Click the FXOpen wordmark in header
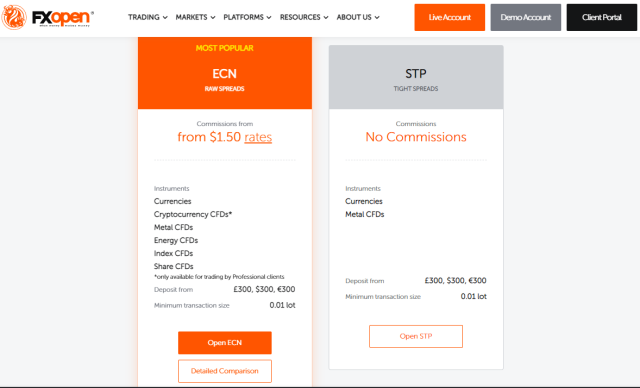 pyautogui.click(x=63, y=18)
